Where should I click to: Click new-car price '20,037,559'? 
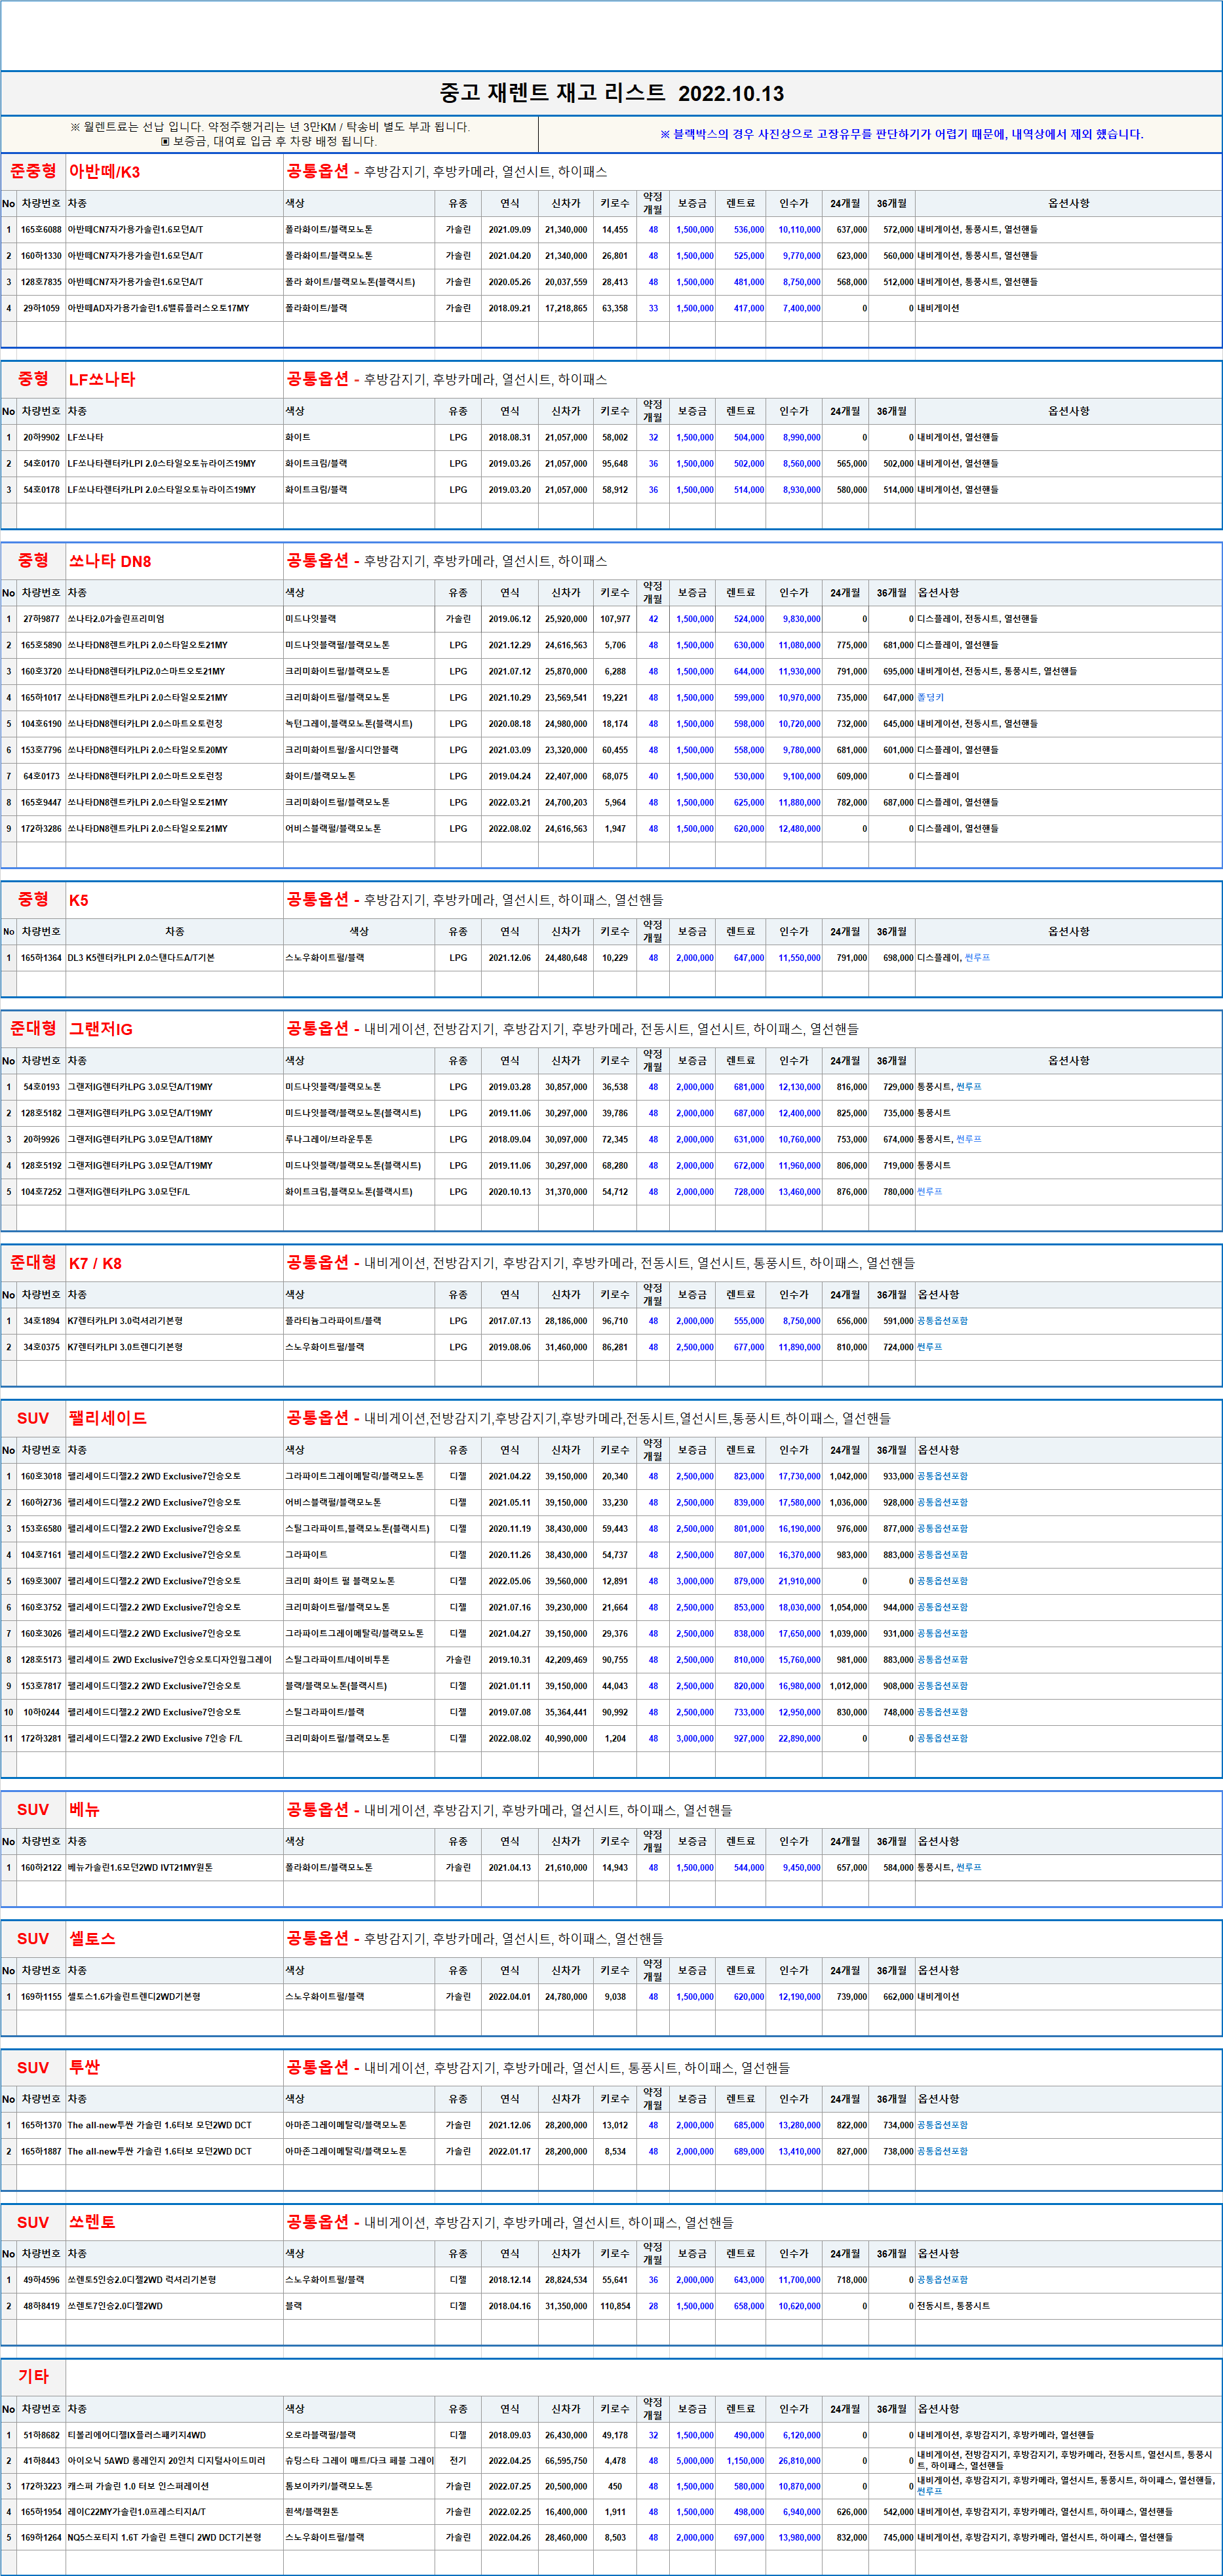[x=566, y=282]
